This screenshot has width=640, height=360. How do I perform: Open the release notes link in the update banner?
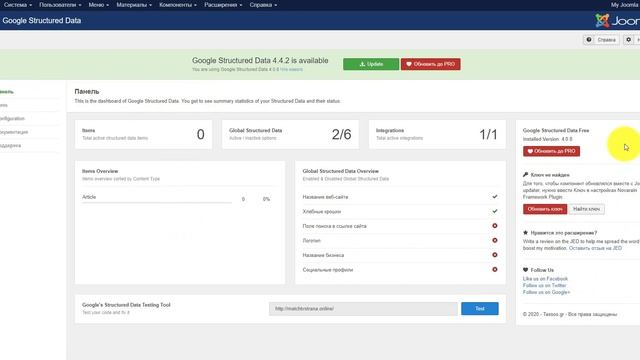coord(291,69)
